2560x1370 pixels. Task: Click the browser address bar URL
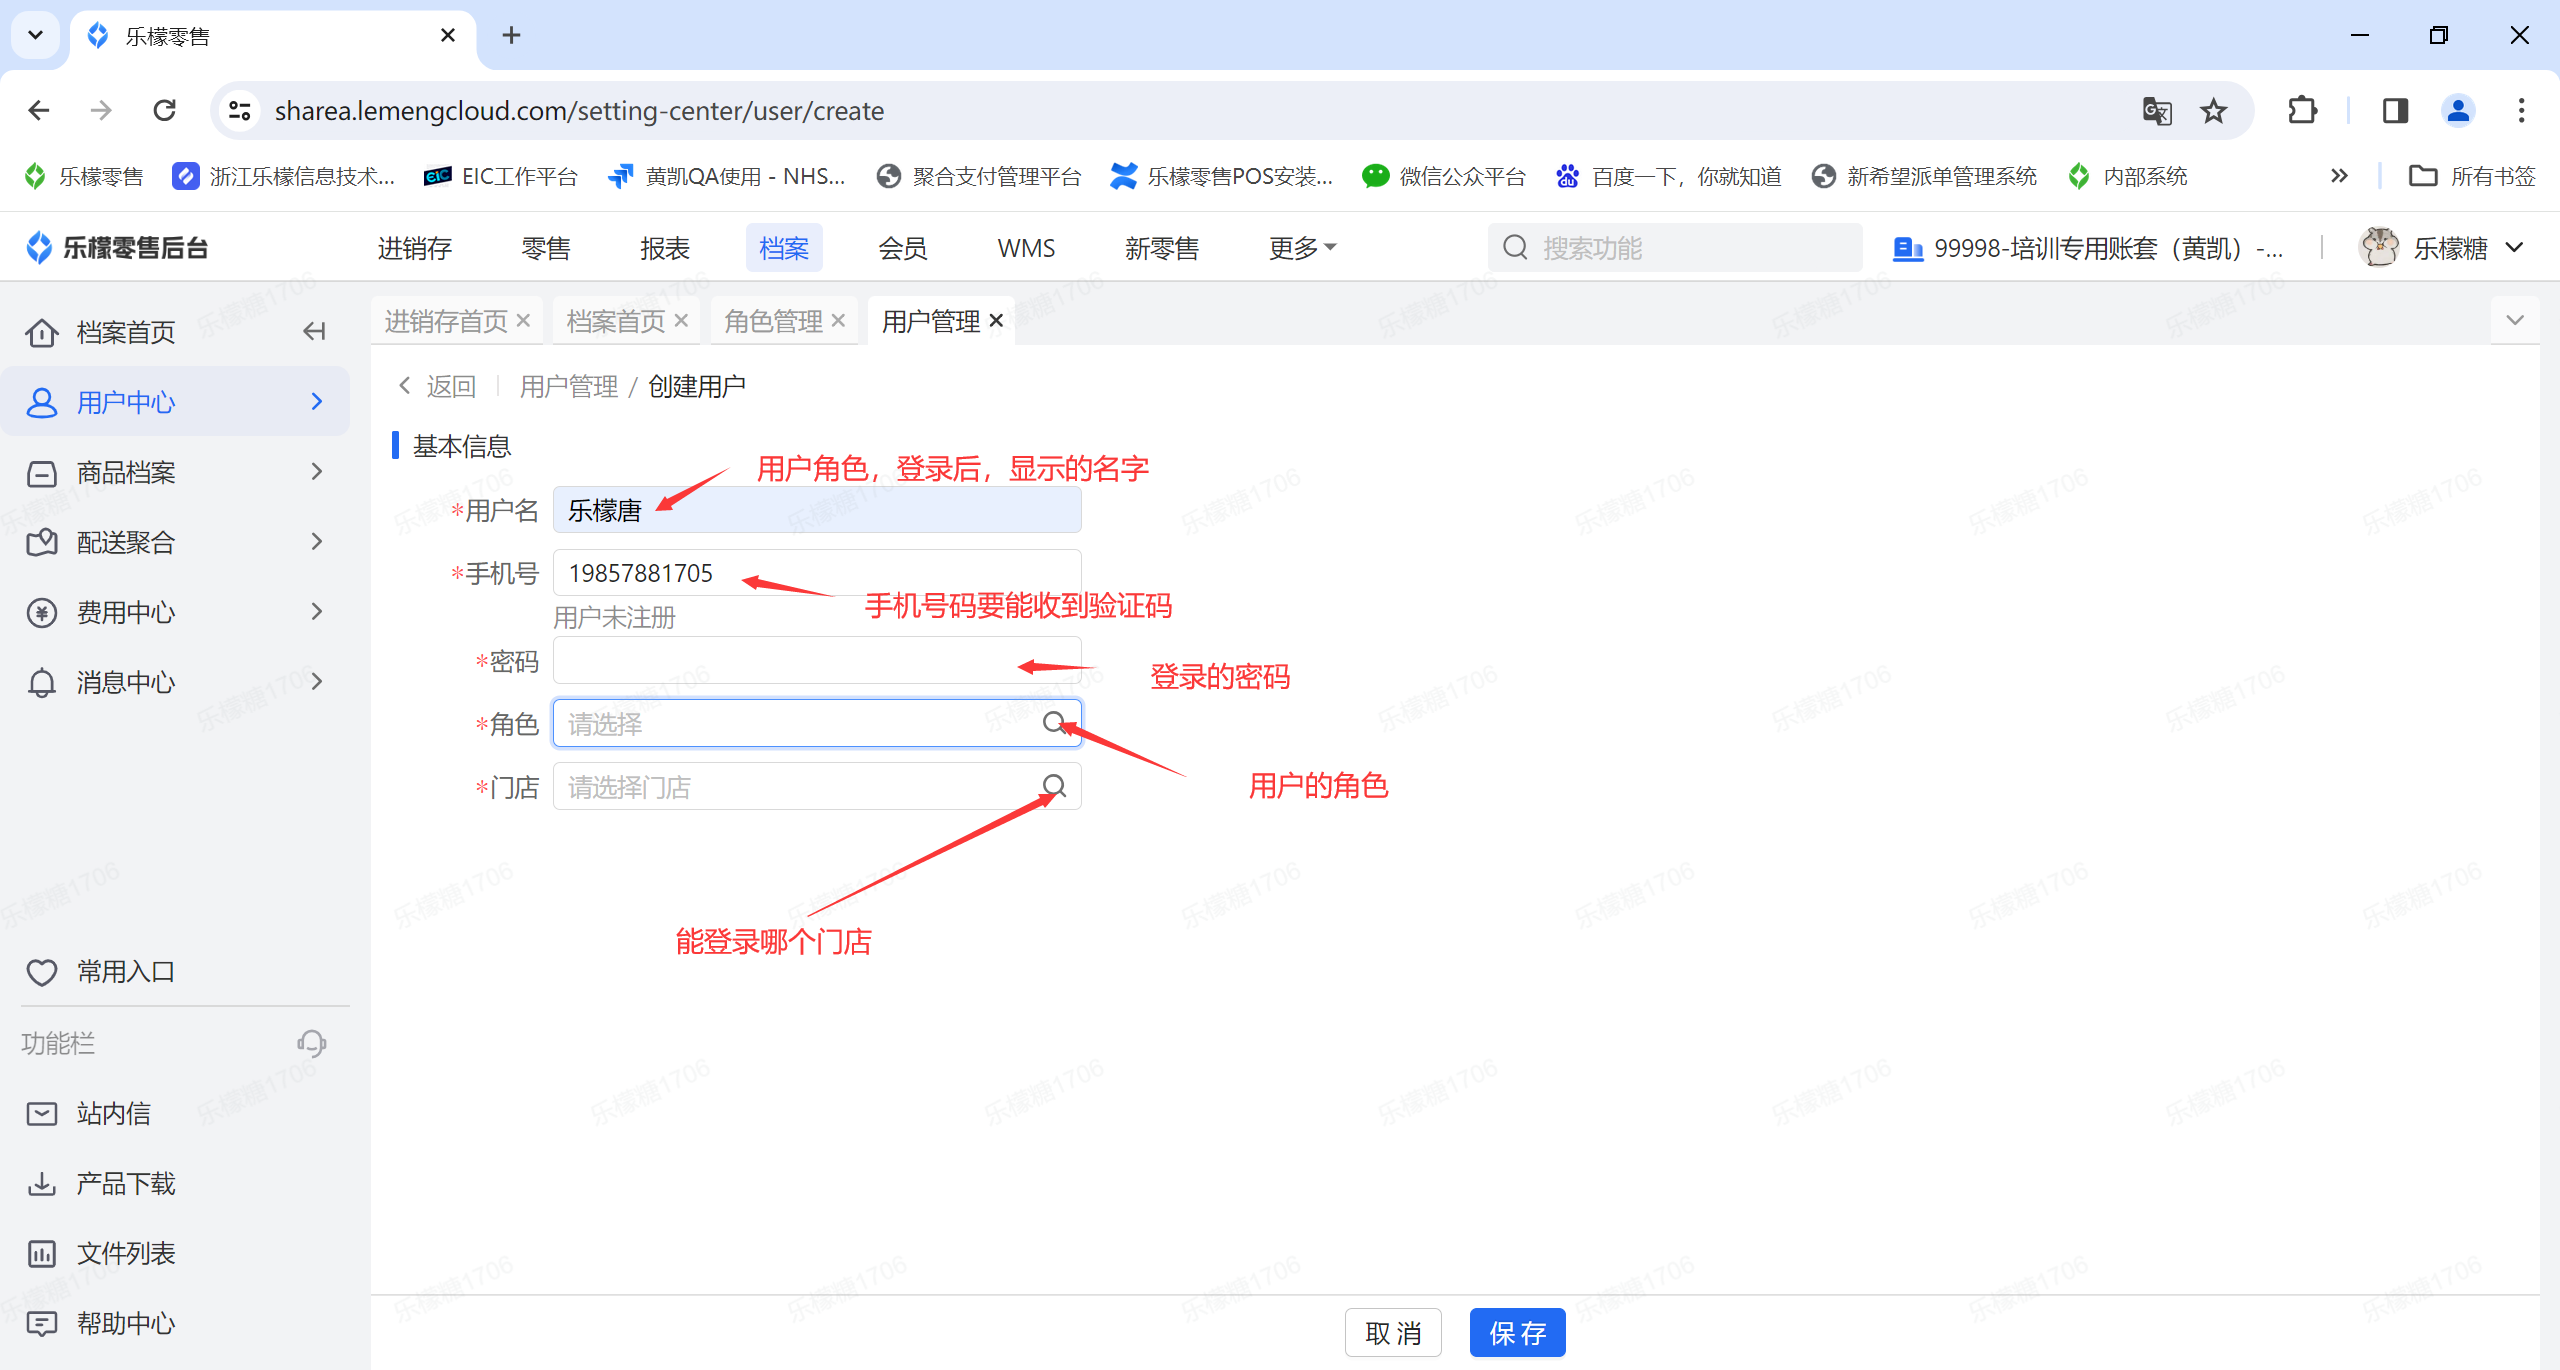[579, 110]
